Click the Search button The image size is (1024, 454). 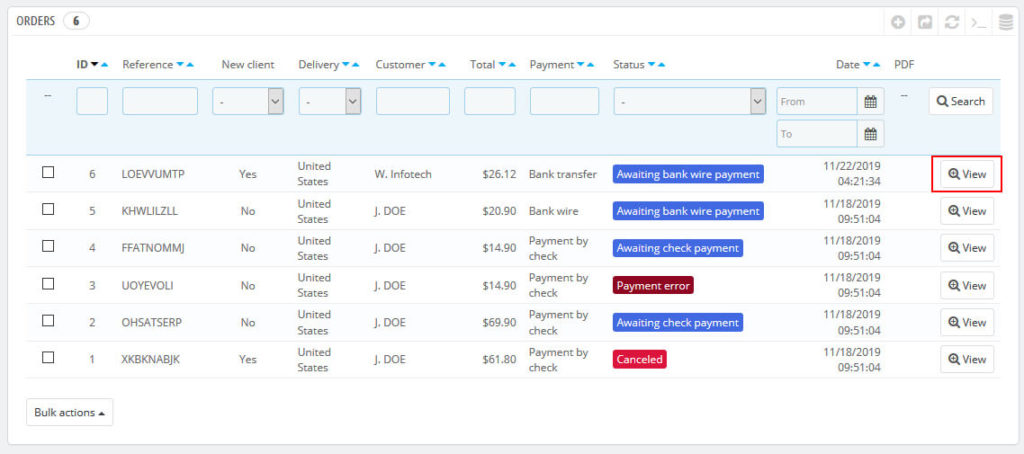[961, 101]
